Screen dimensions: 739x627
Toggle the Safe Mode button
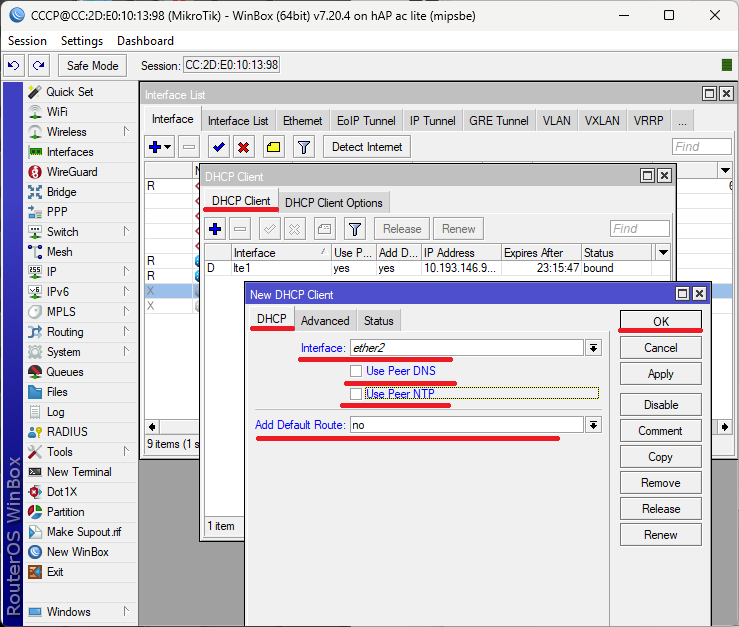click(92, 65)
